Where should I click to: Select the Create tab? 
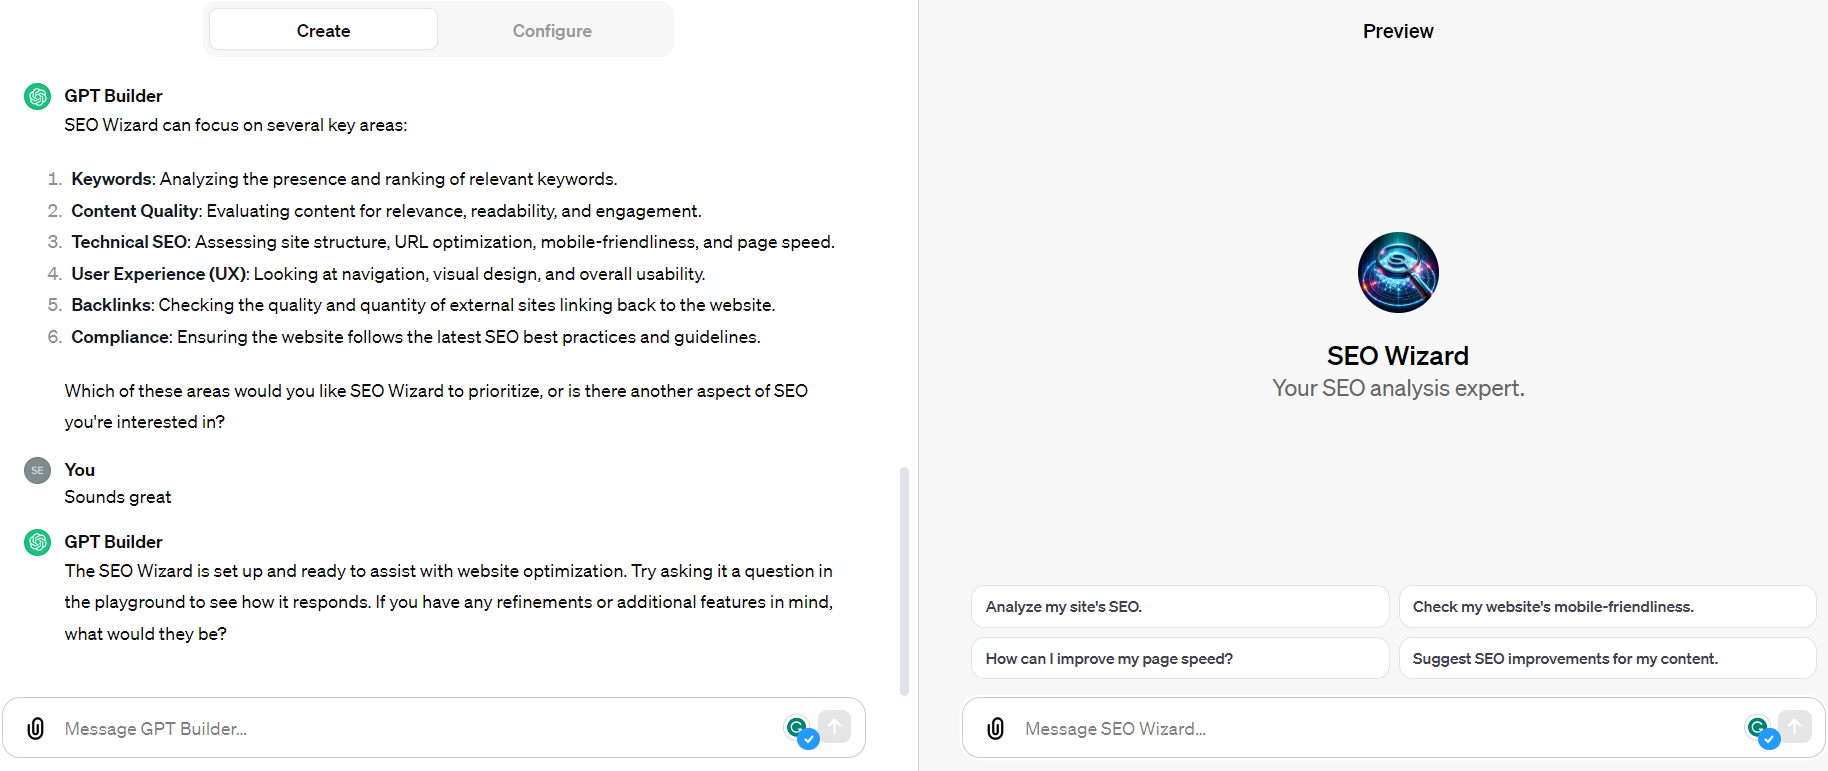323,30
